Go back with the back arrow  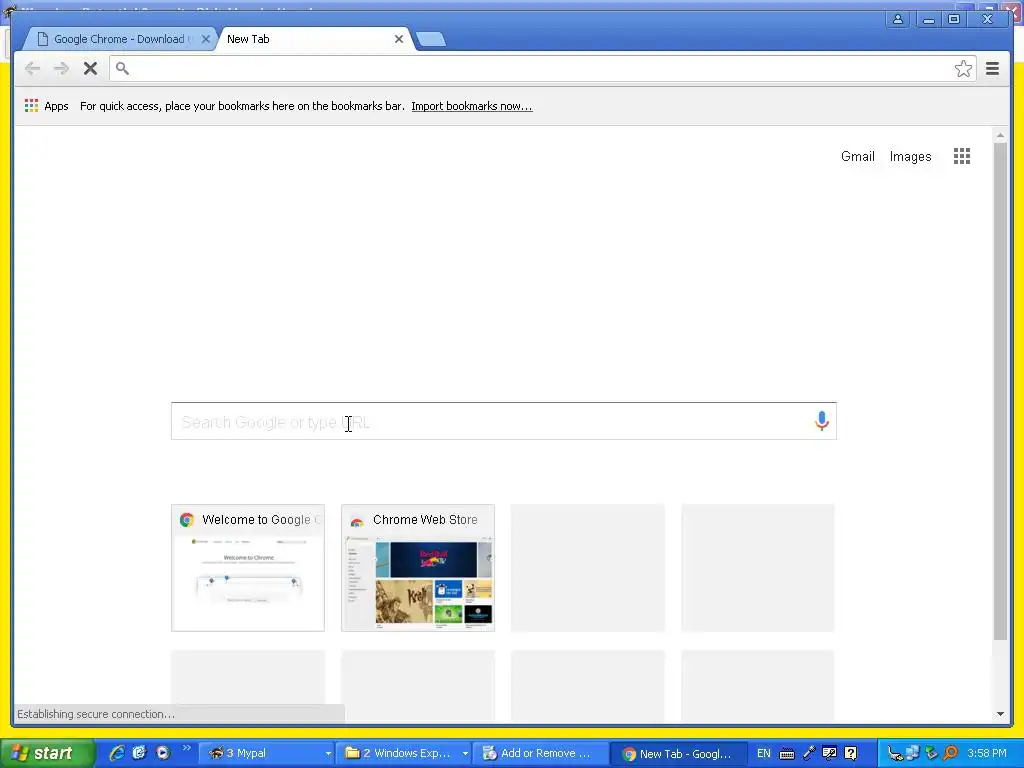(32, 69)
